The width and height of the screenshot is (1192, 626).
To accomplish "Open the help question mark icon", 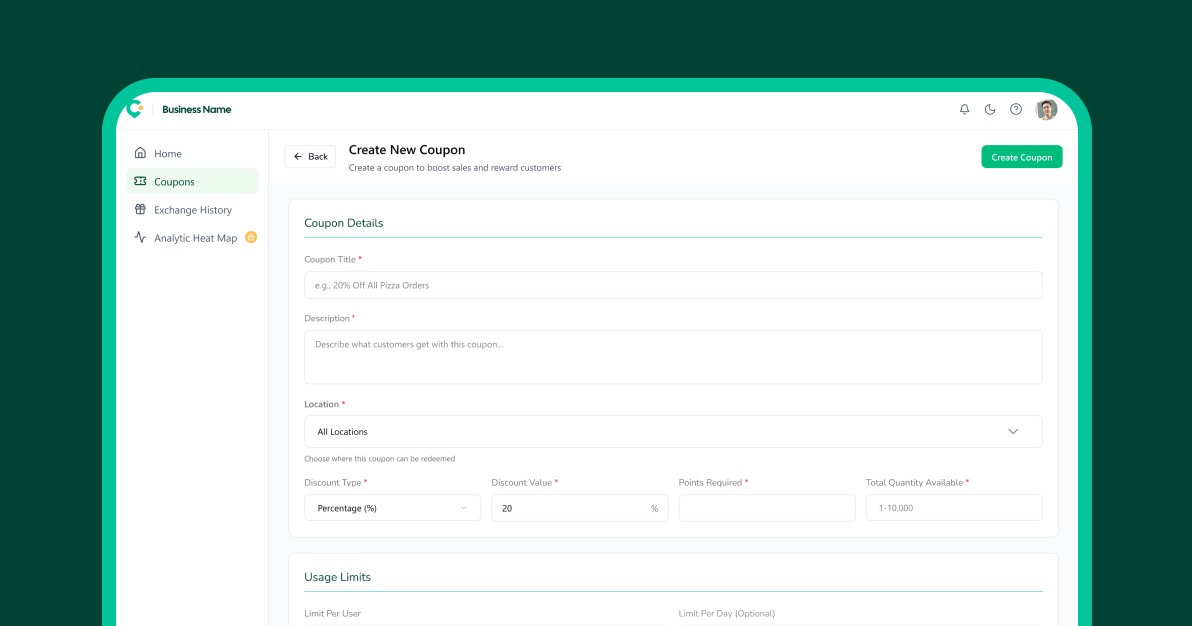I will pyautogui.click(x=1016, y=110).
